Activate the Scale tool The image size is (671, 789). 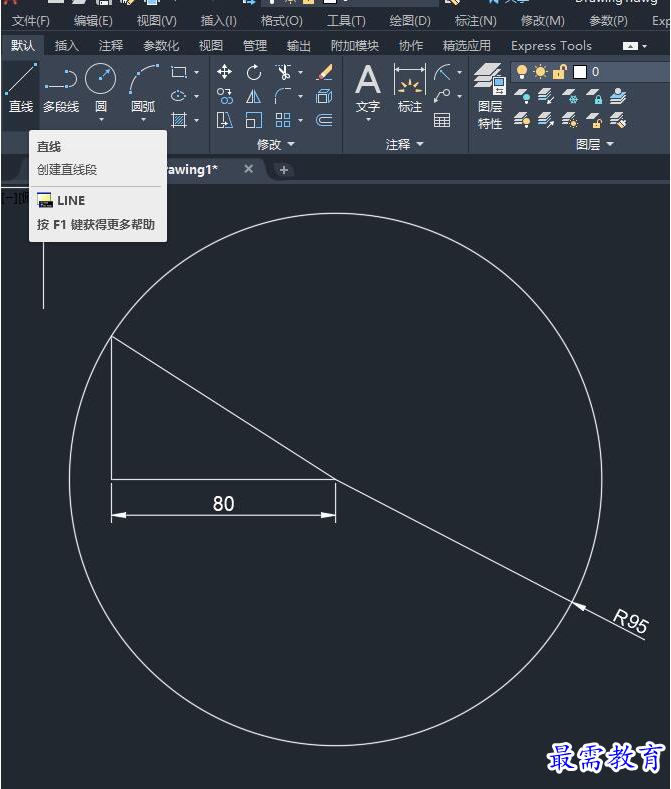(x=254, y=120)
